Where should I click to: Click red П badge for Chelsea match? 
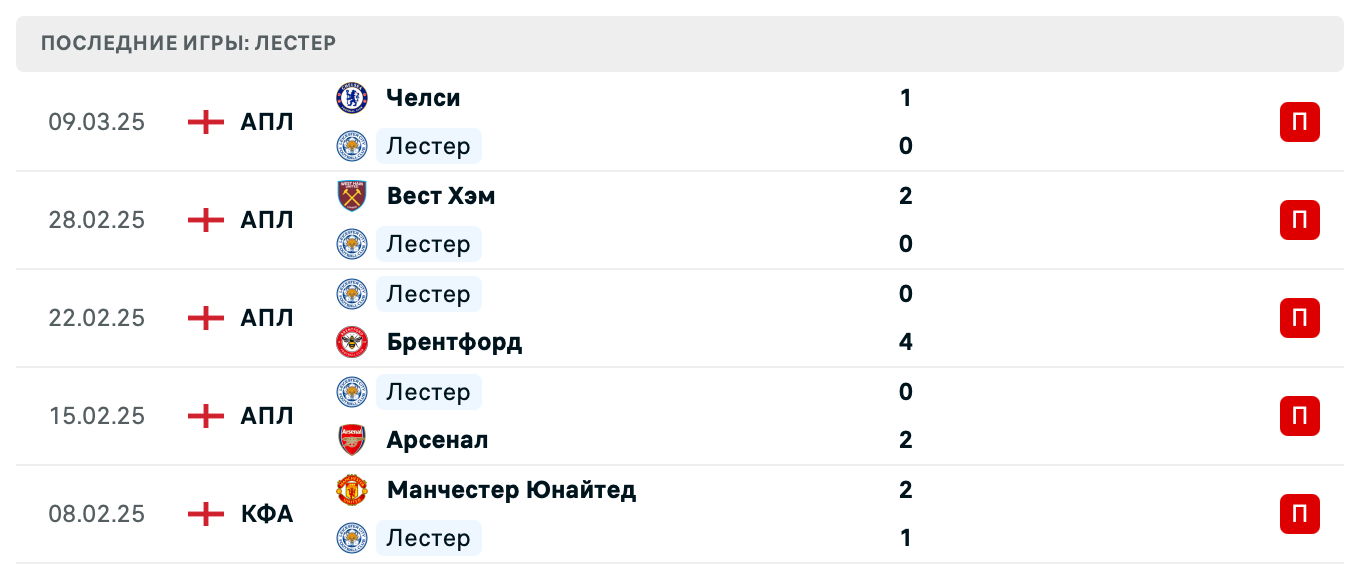(1299, 122)
